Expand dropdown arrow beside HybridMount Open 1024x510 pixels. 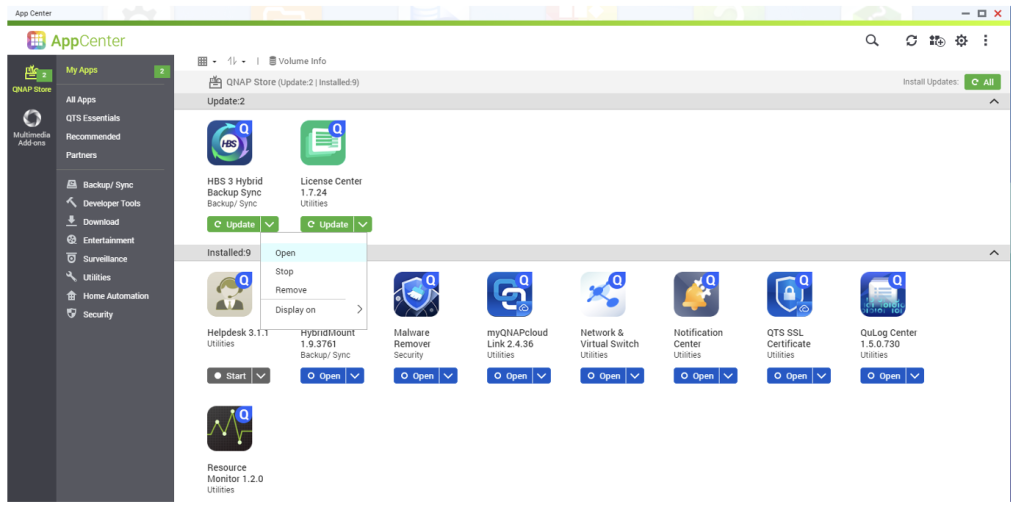pos(355,376)
